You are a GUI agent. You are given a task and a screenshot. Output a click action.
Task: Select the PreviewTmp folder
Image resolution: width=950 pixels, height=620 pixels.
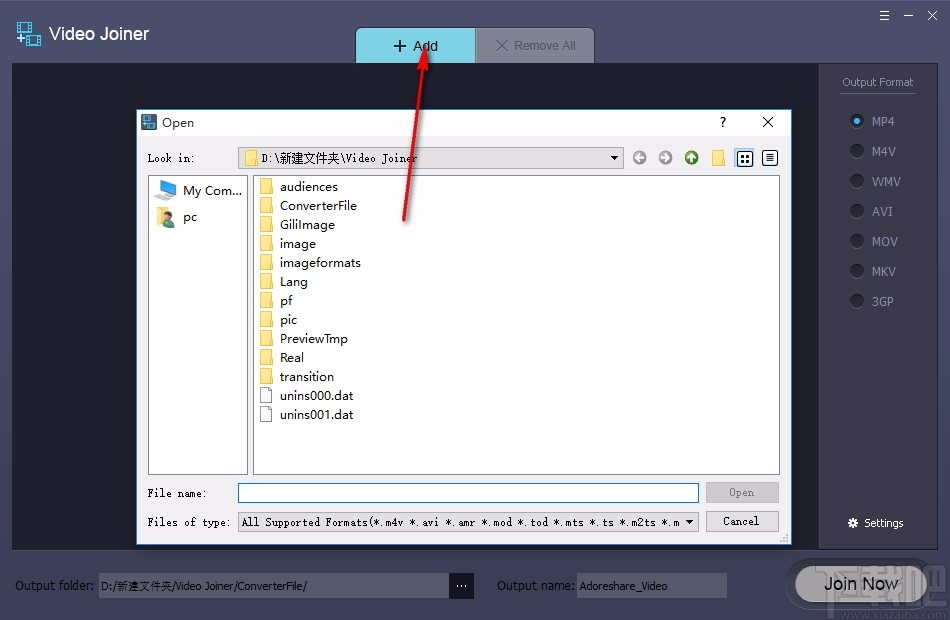click(304, 339)
